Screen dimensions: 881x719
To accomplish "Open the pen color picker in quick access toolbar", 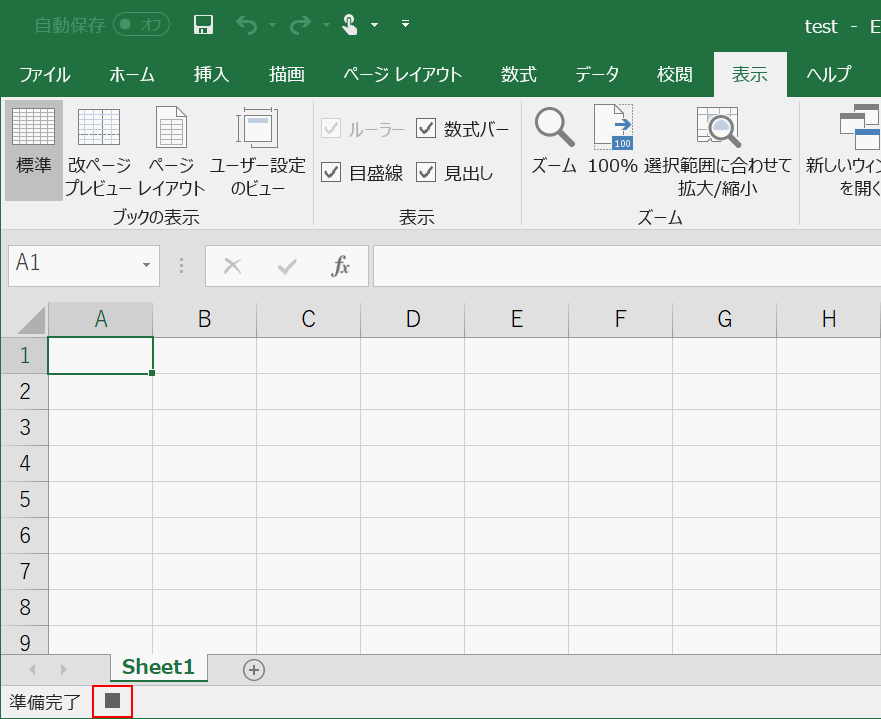I will 376,24.
